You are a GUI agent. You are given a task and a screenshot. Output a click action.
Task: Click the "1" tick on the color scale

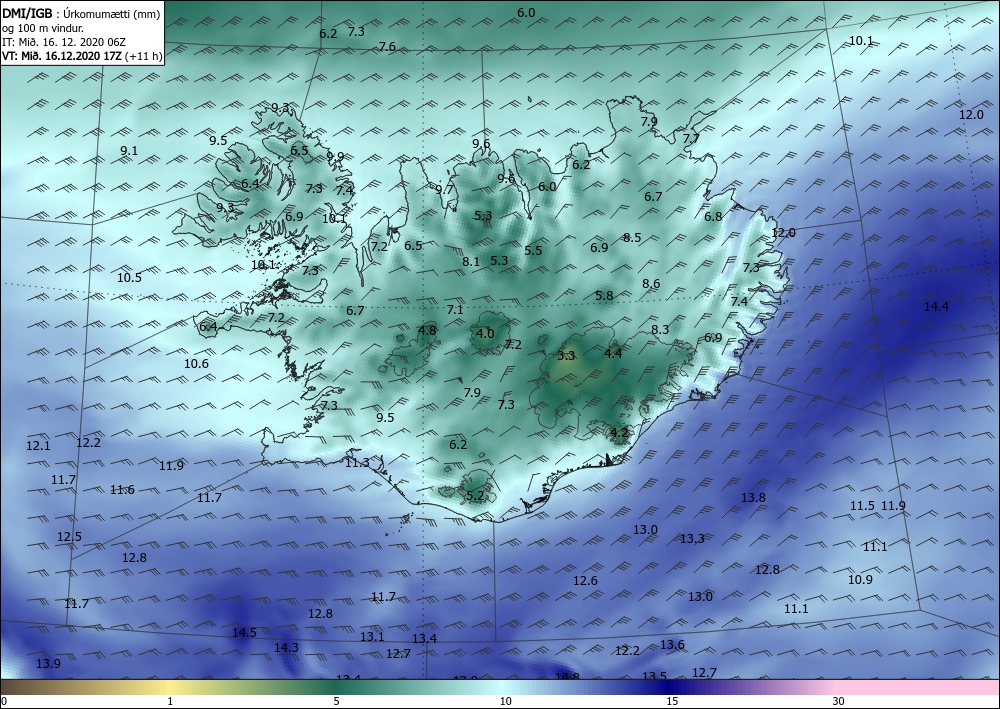point(170,701)
